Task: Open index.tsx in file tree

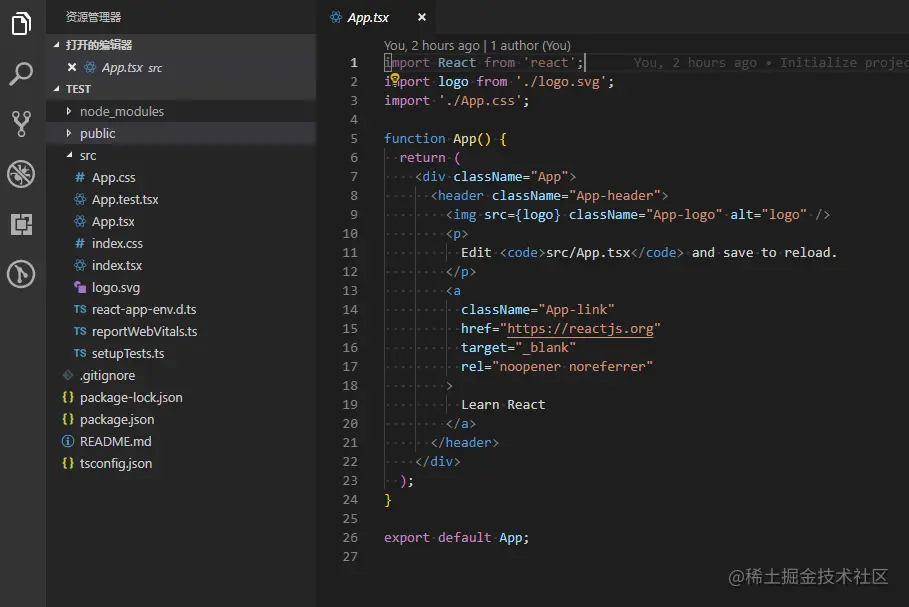Action: (x=181, y=266)
